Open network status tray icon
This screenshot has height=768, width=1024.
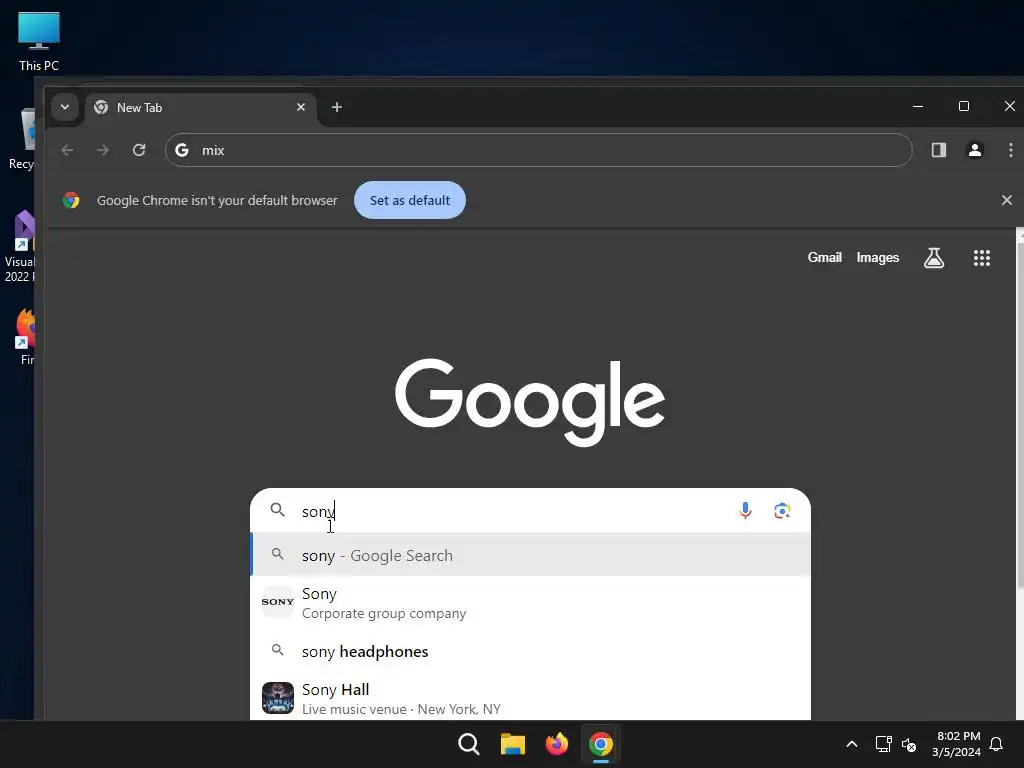(883, 744)
